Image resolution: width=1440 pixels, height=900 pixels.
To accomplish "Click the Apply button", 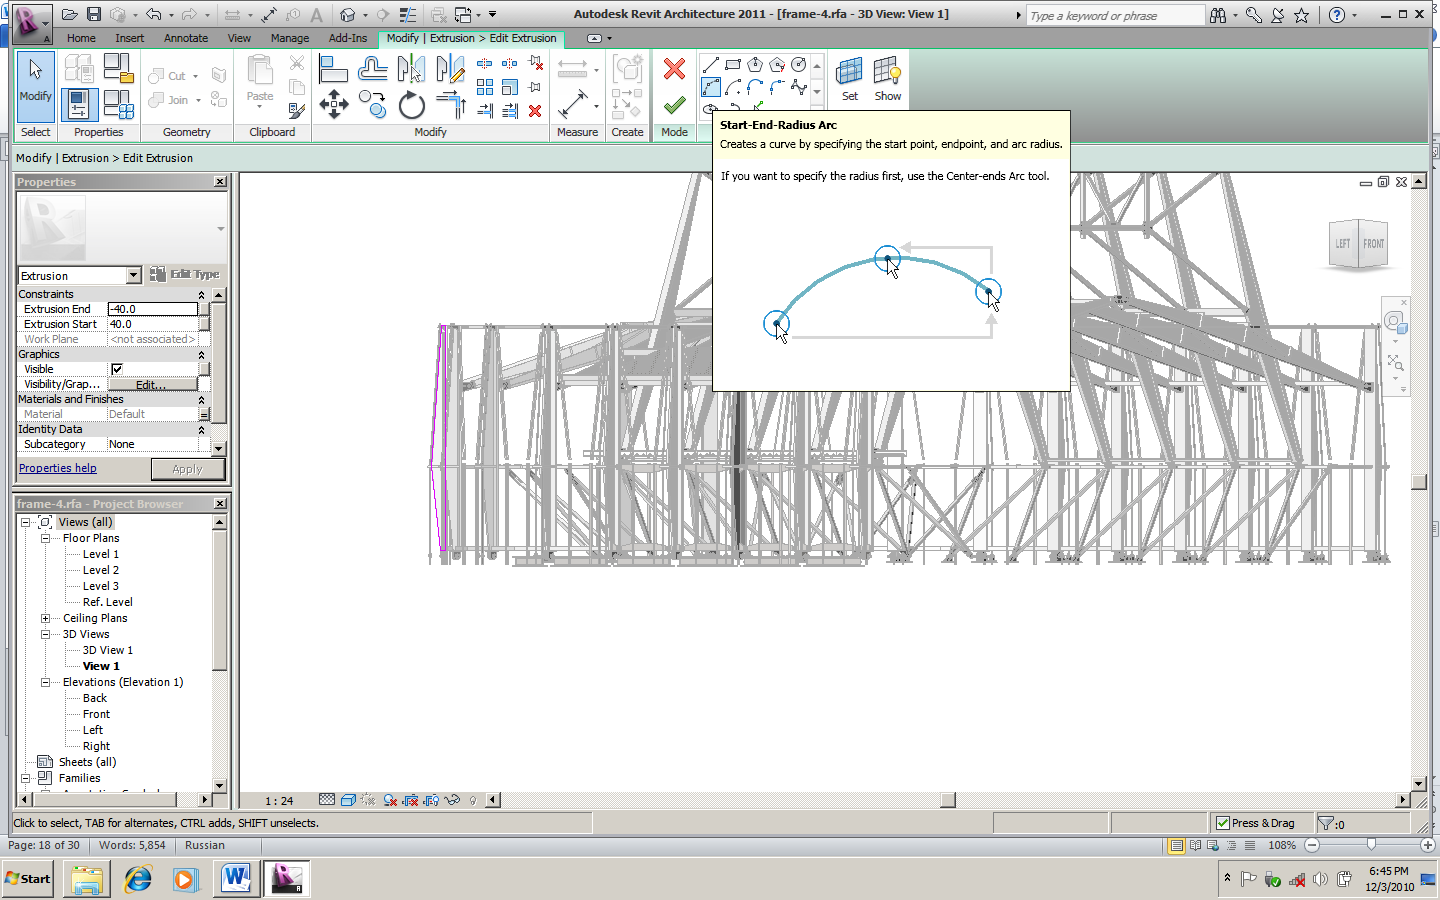I will (x=187, y=469).
